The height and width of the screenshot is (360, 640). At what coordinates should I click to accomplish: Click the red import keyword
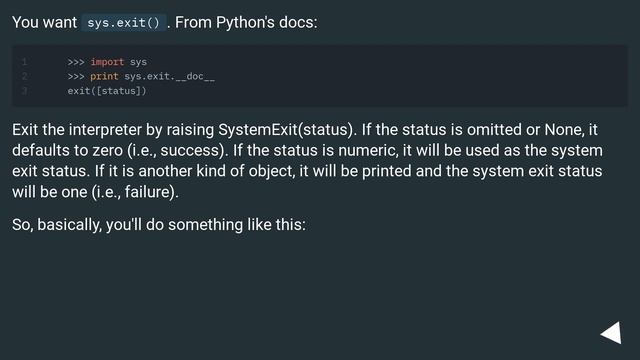[107, 62]
